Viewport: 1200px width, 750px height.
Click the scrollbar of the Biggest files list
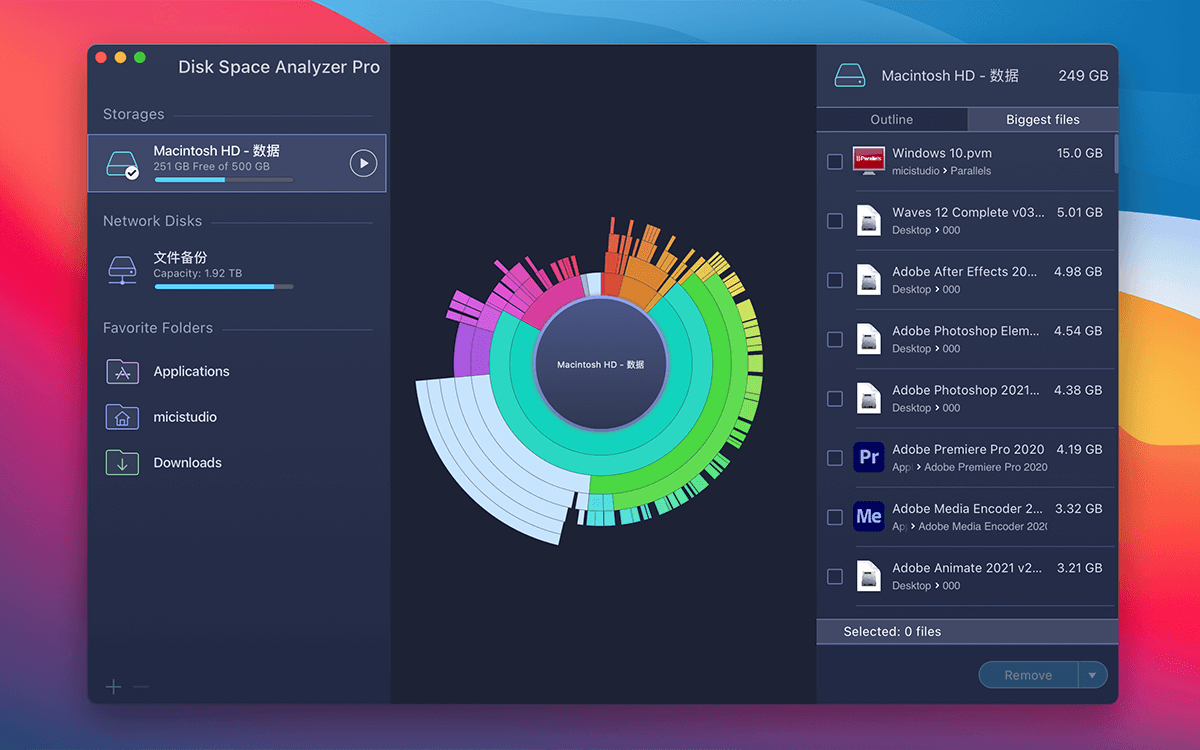point(1115,154)
